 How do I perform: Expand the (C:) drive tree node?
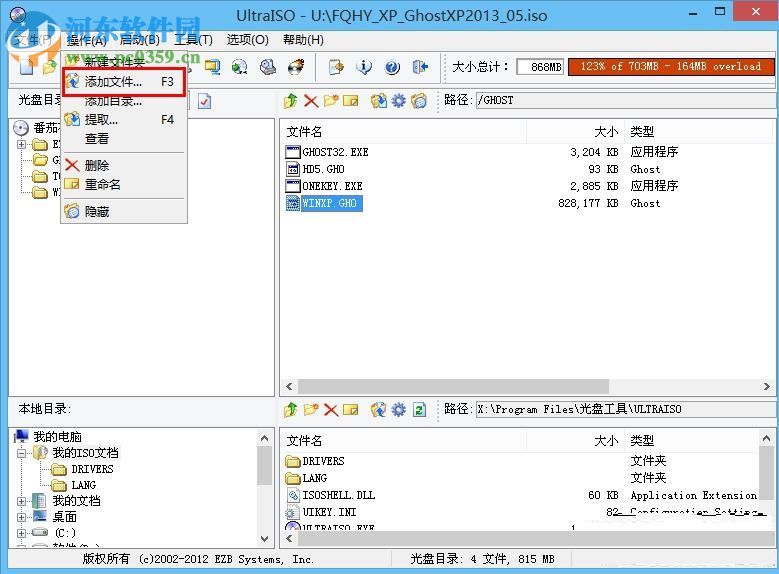point(21,533)
